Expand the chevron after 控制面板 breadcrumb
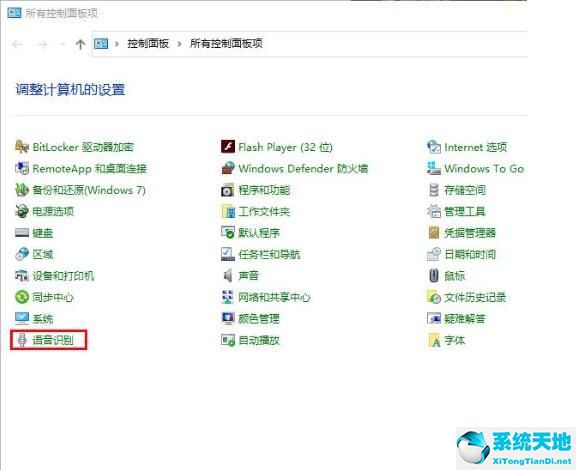This screenshot has height=470, width=576. coord(179,44)
